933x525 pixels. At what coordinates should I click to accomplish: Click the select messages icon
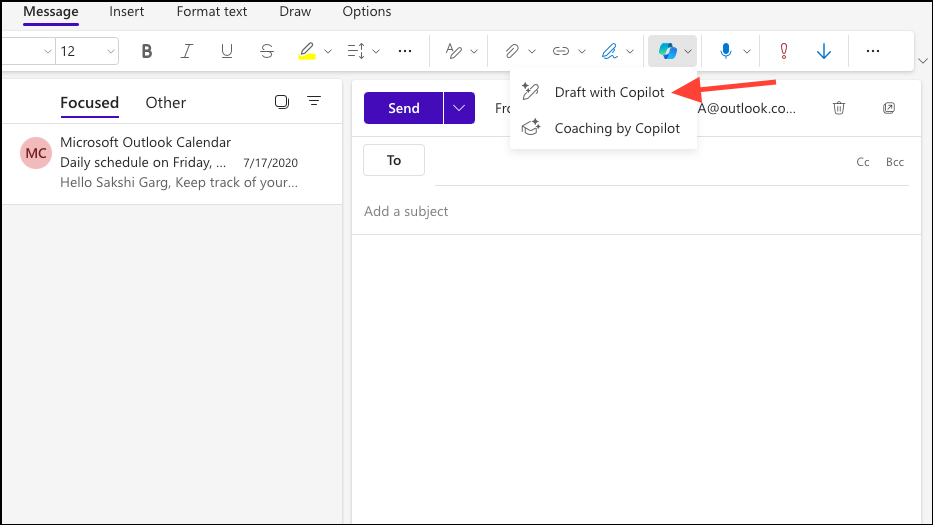pos(281,102)
